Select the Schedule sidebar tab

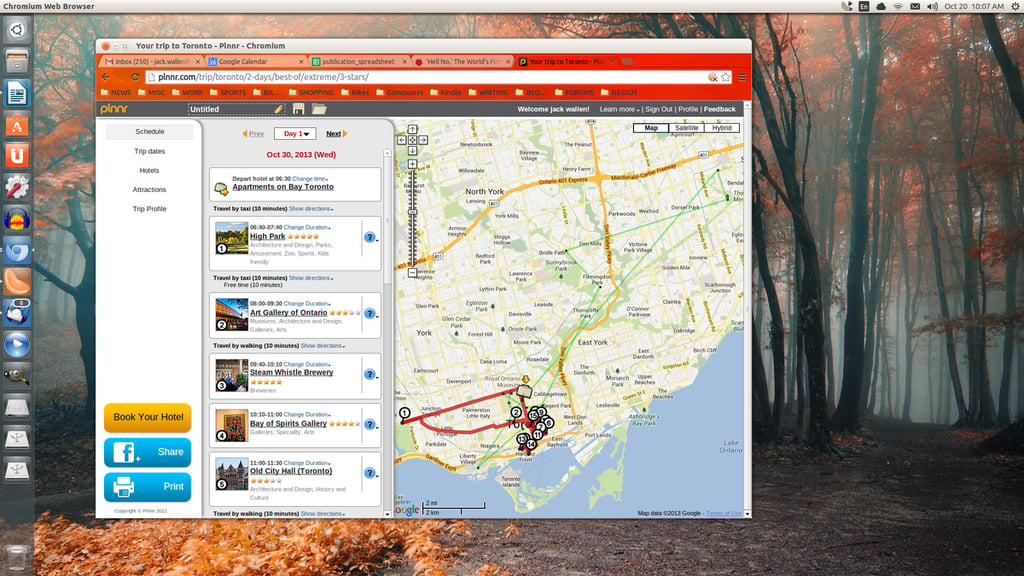(150, 132)
